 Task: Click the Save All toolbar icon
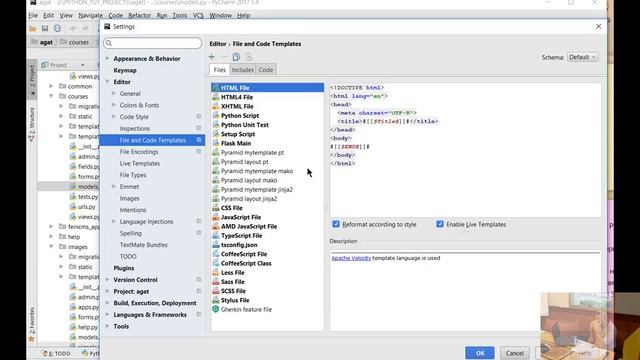[x=45, y=29]
